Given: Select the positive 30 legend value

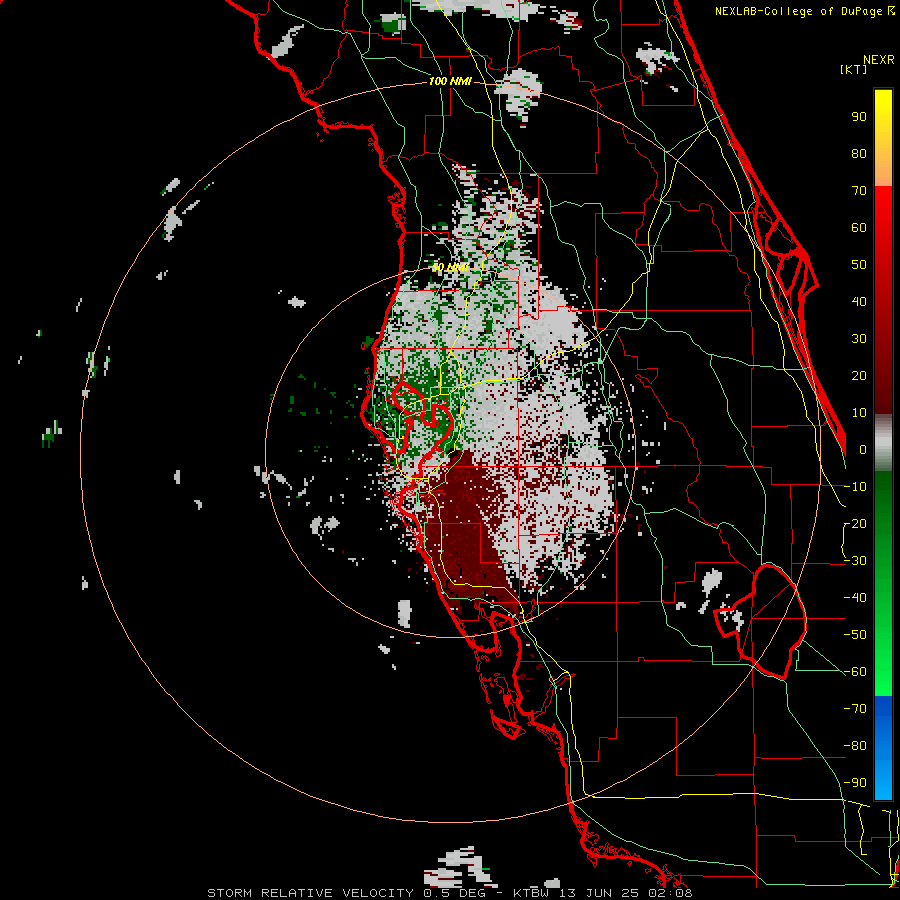Looking at the screenshot, I should [x=859, y=339].
